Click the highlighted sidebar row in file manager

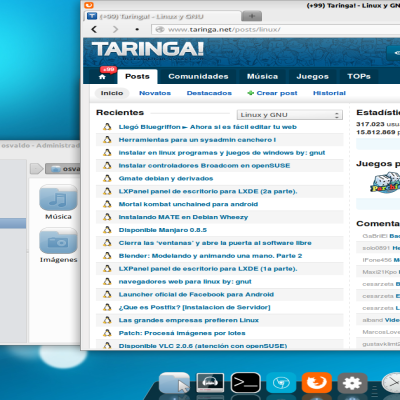[13, 223]
